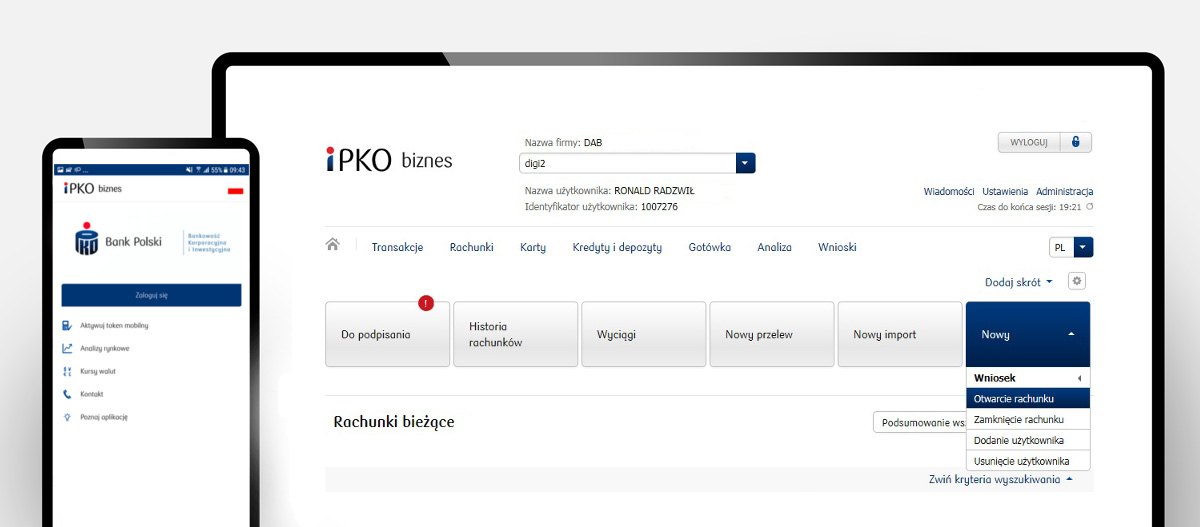Viewport: 1200px width, 527px height.
Task: Tap the phone handset Kontakt icon
Action: pos(67,394)
